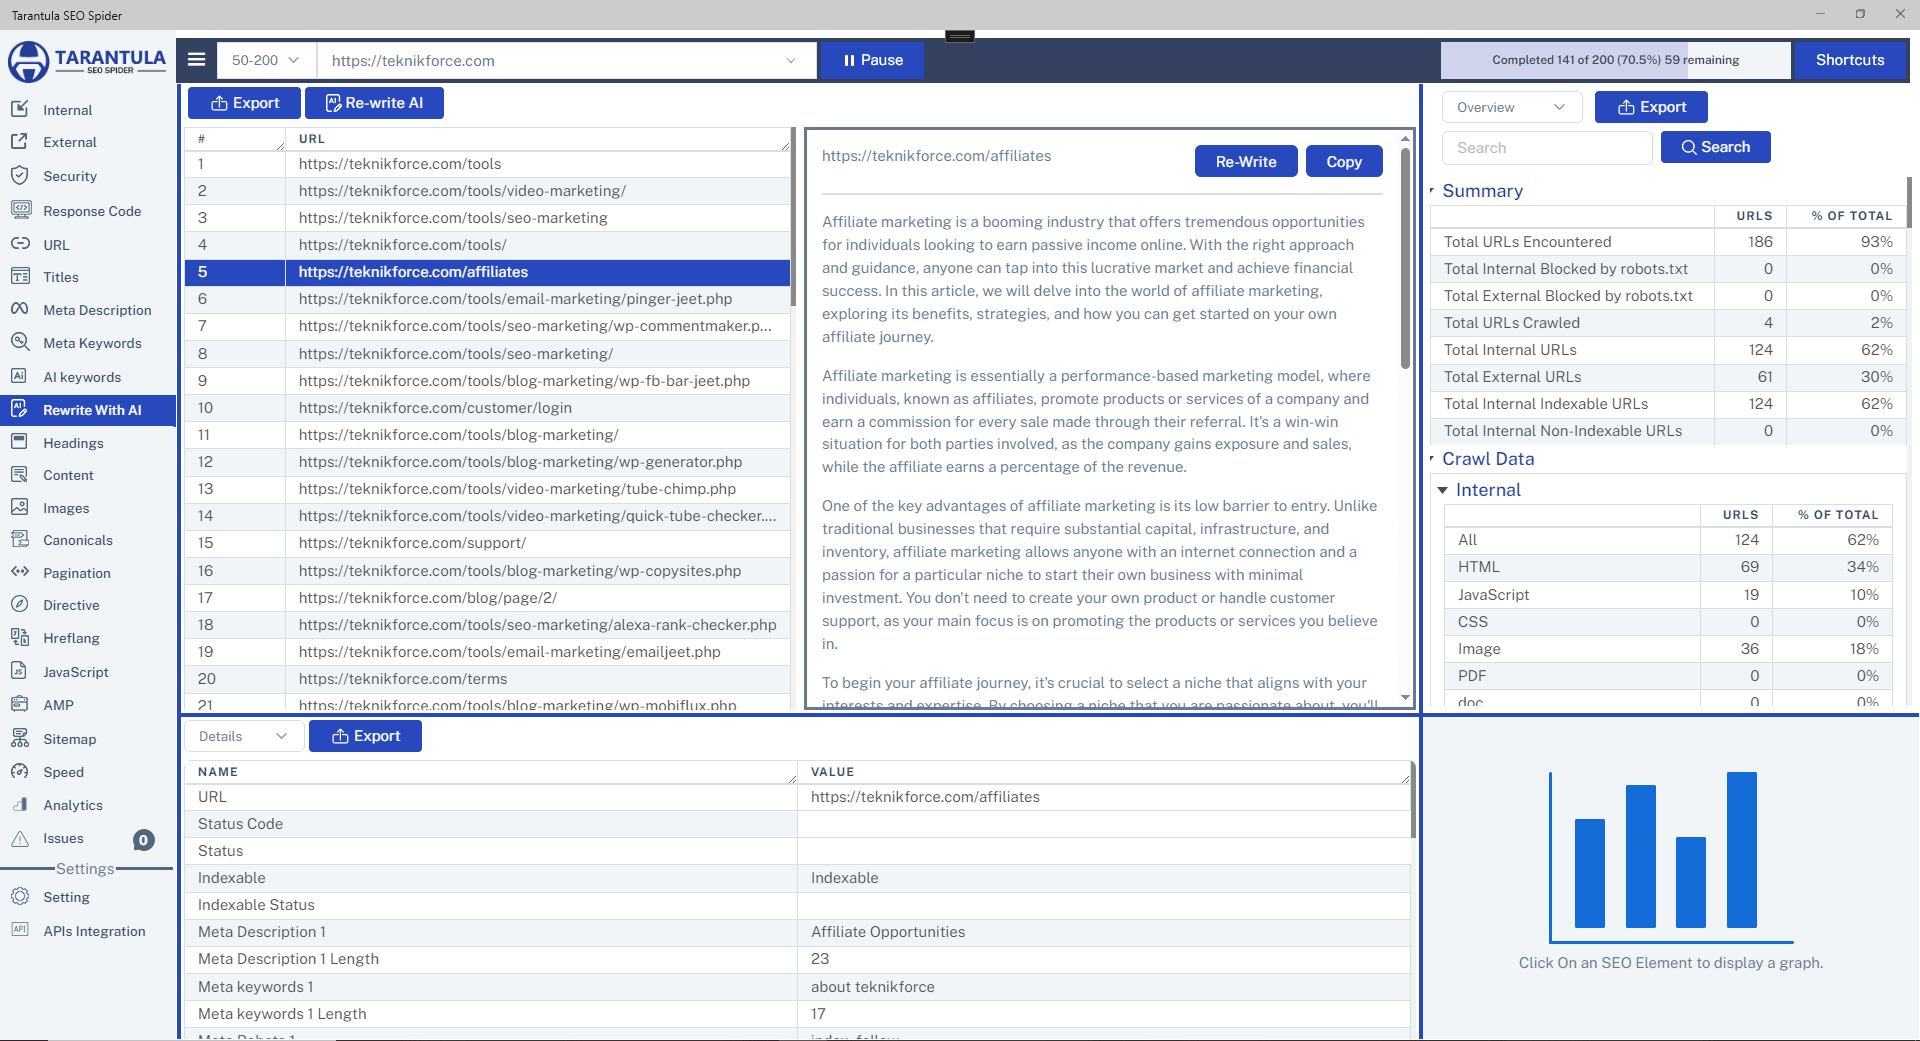
Task: Open the Analytics chart icon
Action: point(20,805)
